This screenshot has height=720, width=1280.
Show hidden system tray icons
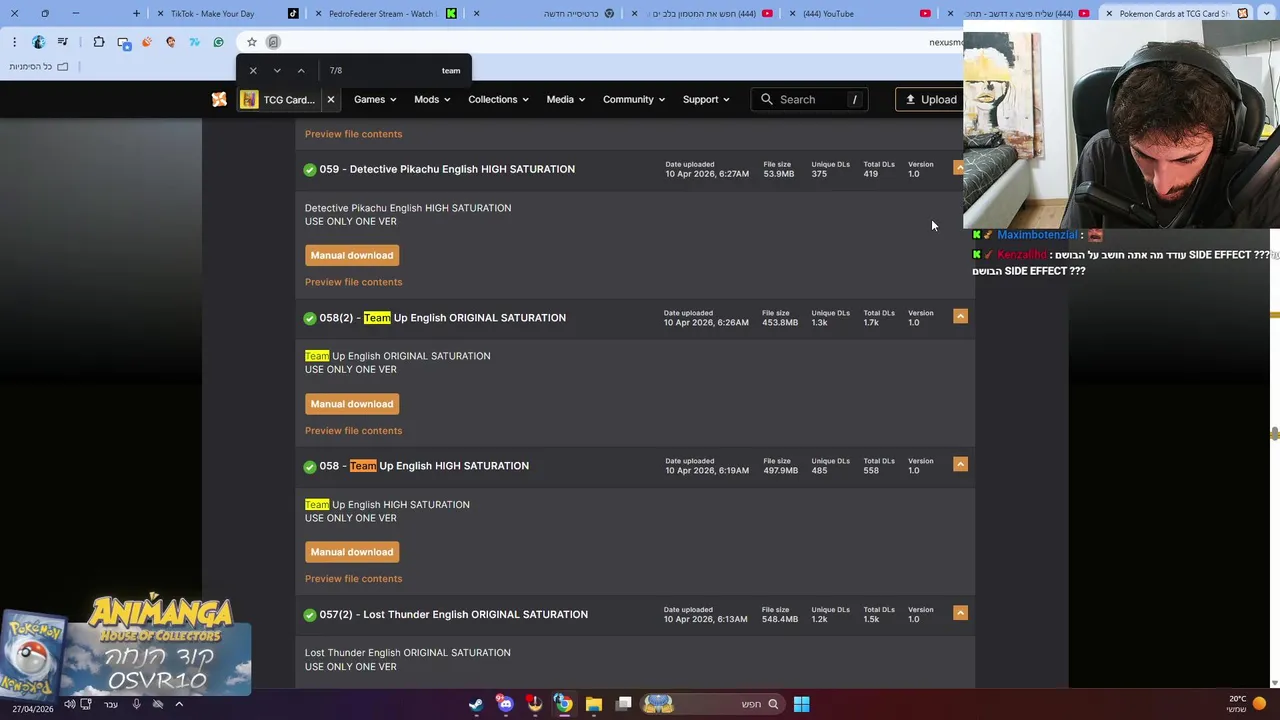[179, 704]
